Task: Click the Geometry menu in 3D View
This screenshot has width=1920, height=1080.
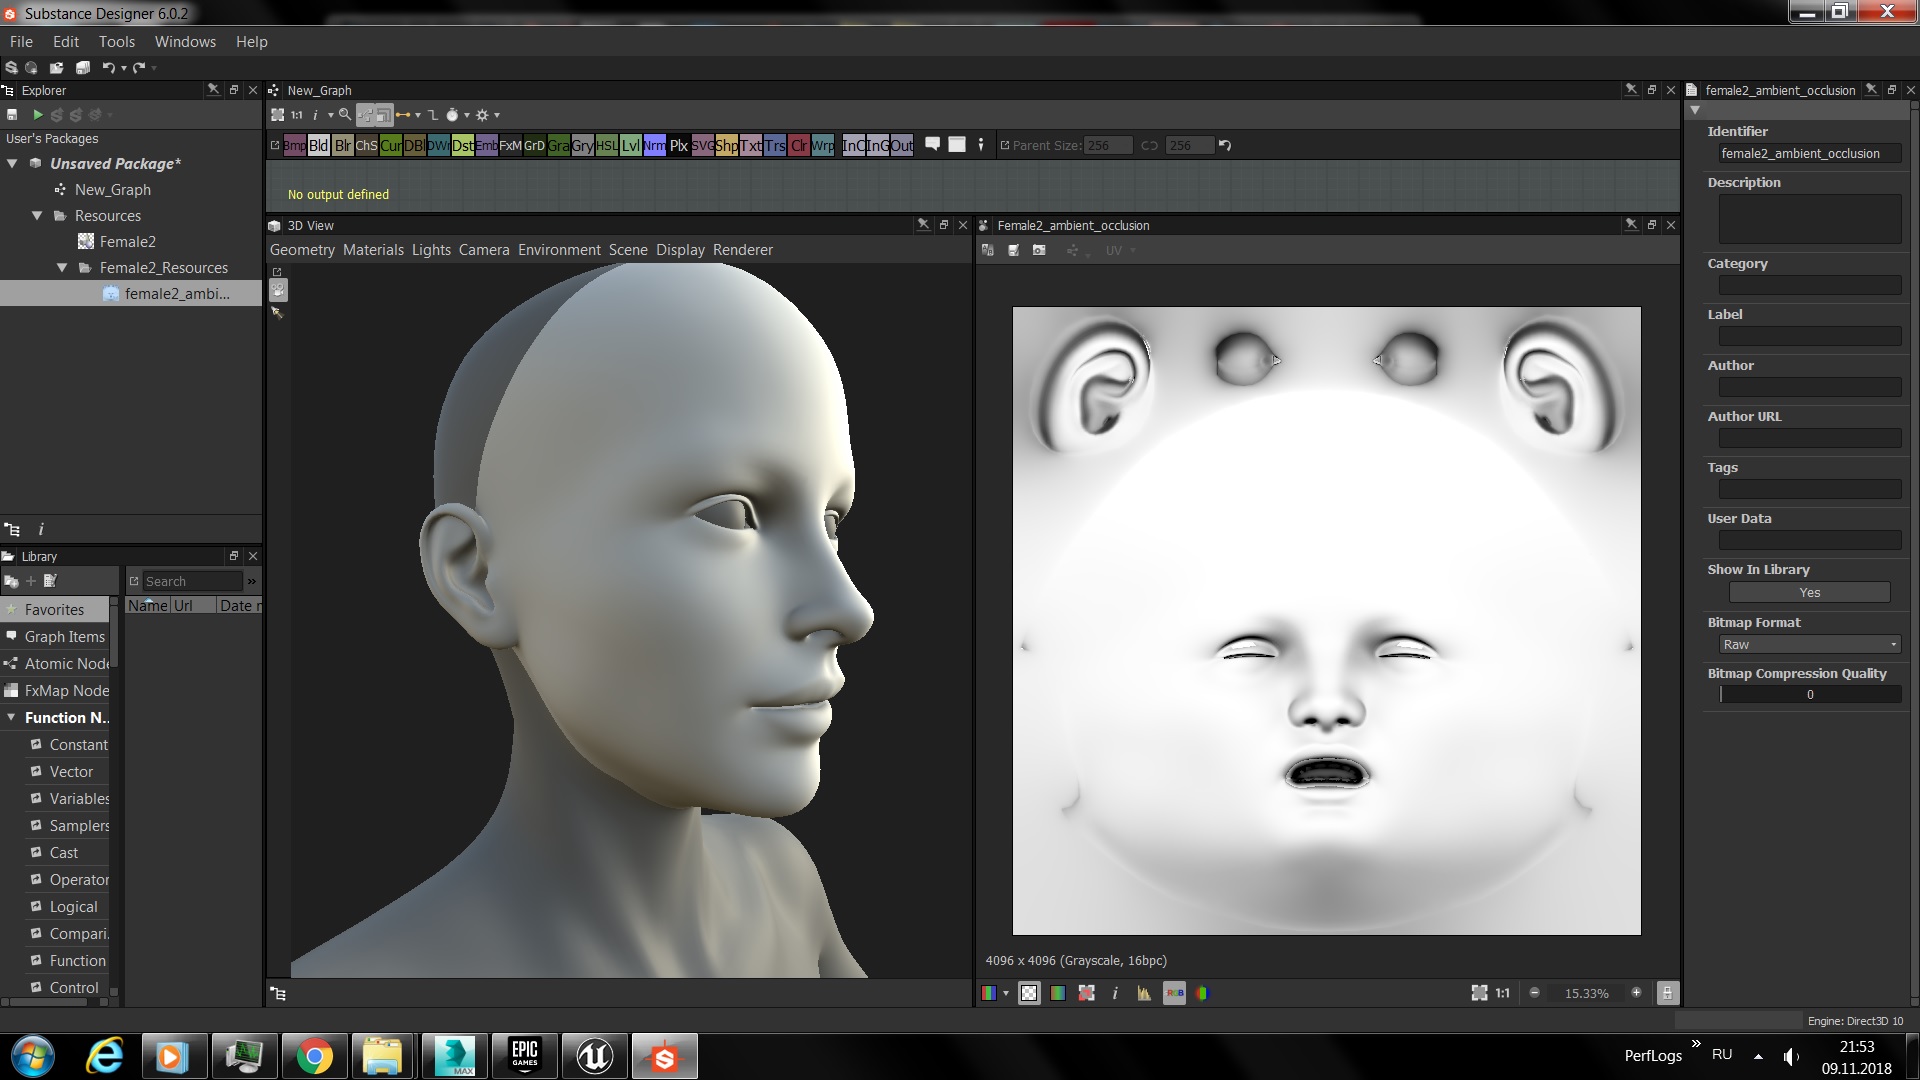Action: click(303, 249)
